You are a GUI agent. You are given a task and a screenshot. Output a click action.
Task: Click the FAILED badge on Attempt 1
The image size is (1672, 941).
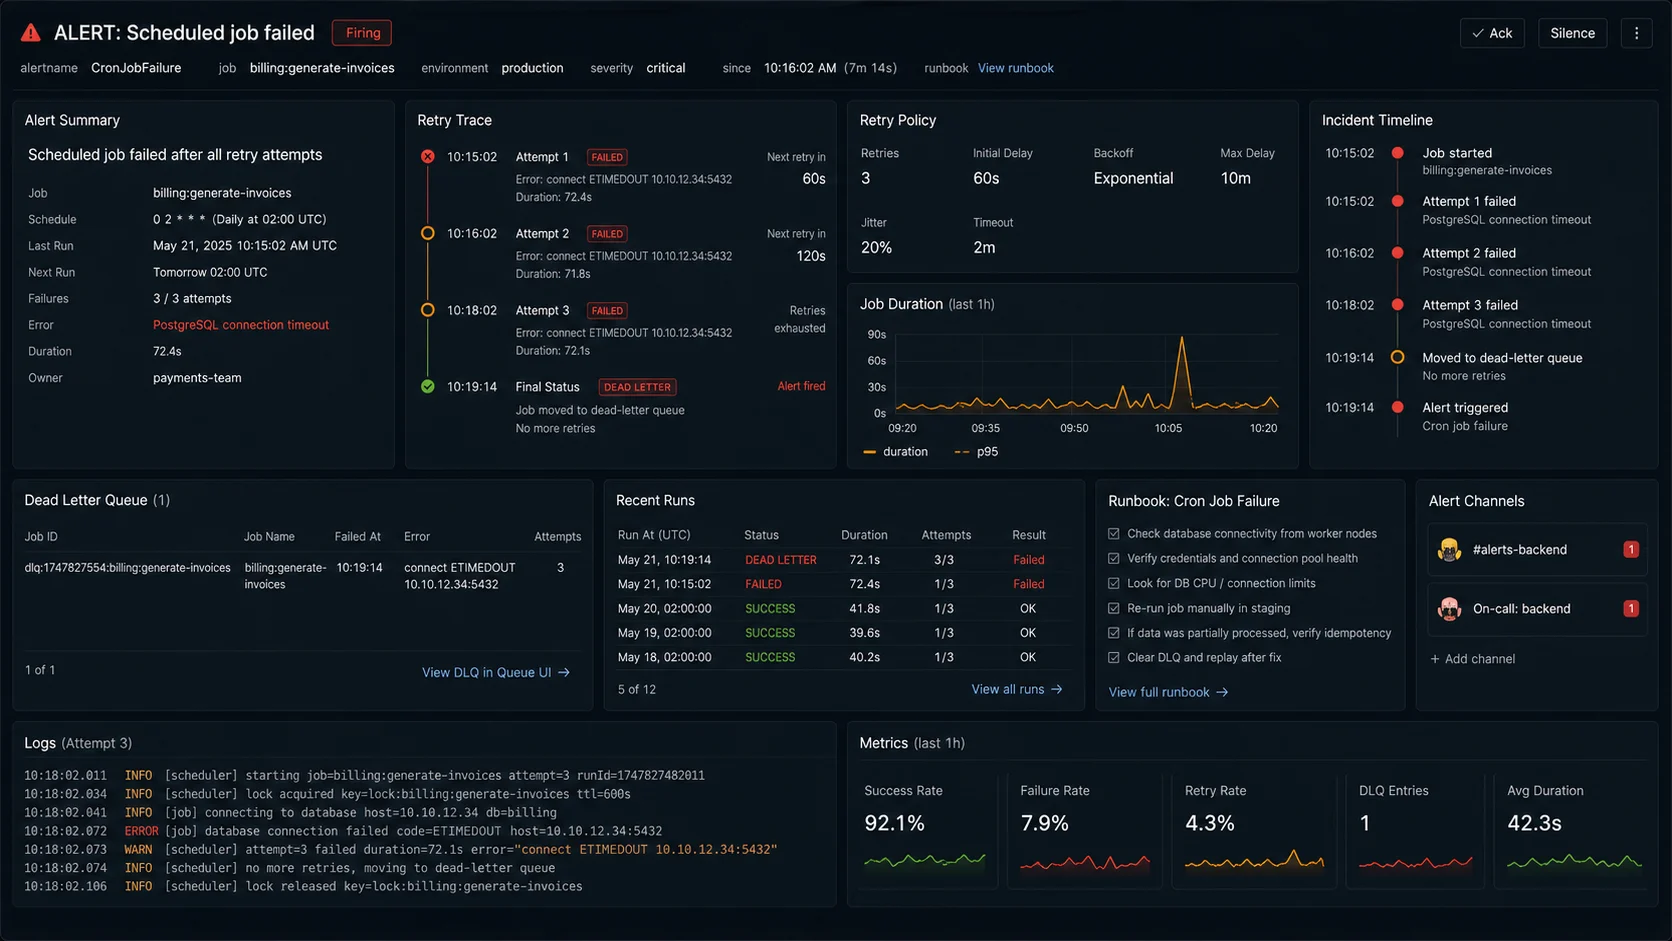coord(607,157)
